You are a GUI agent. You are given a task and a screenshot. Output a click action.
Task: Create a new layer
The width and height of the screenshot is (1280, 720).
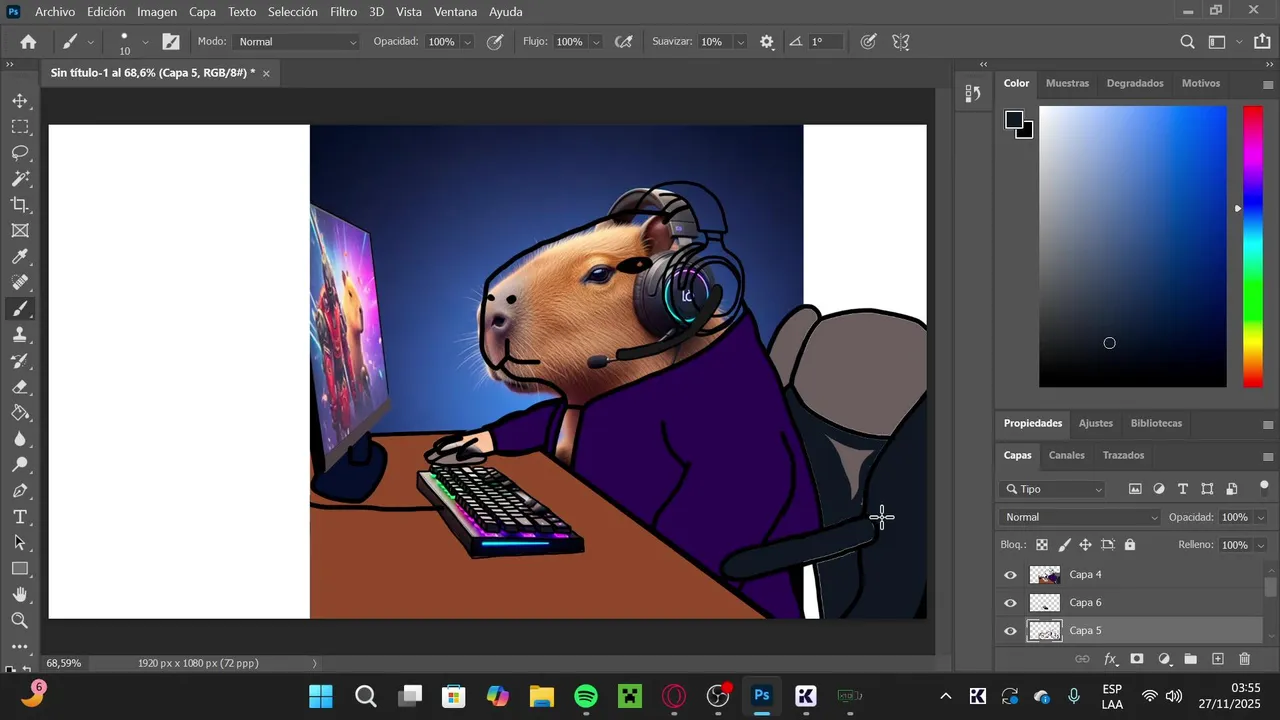point(1218,659)
